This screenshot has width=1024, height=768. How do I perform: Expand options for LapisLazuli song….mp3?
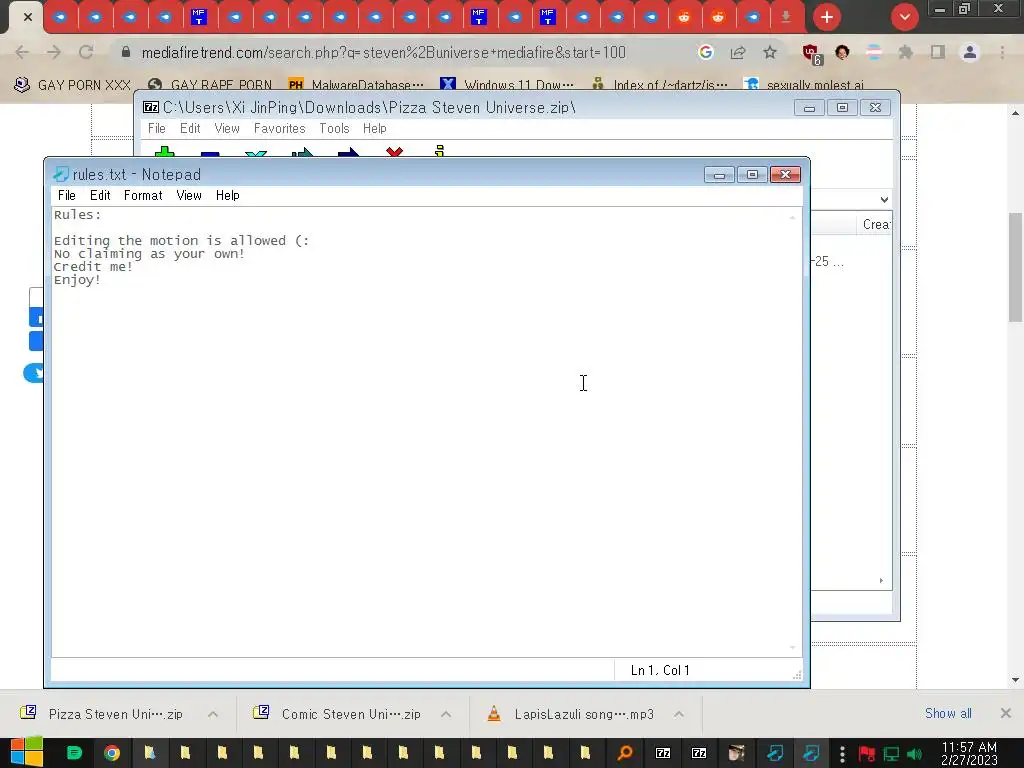coord(679,714)
